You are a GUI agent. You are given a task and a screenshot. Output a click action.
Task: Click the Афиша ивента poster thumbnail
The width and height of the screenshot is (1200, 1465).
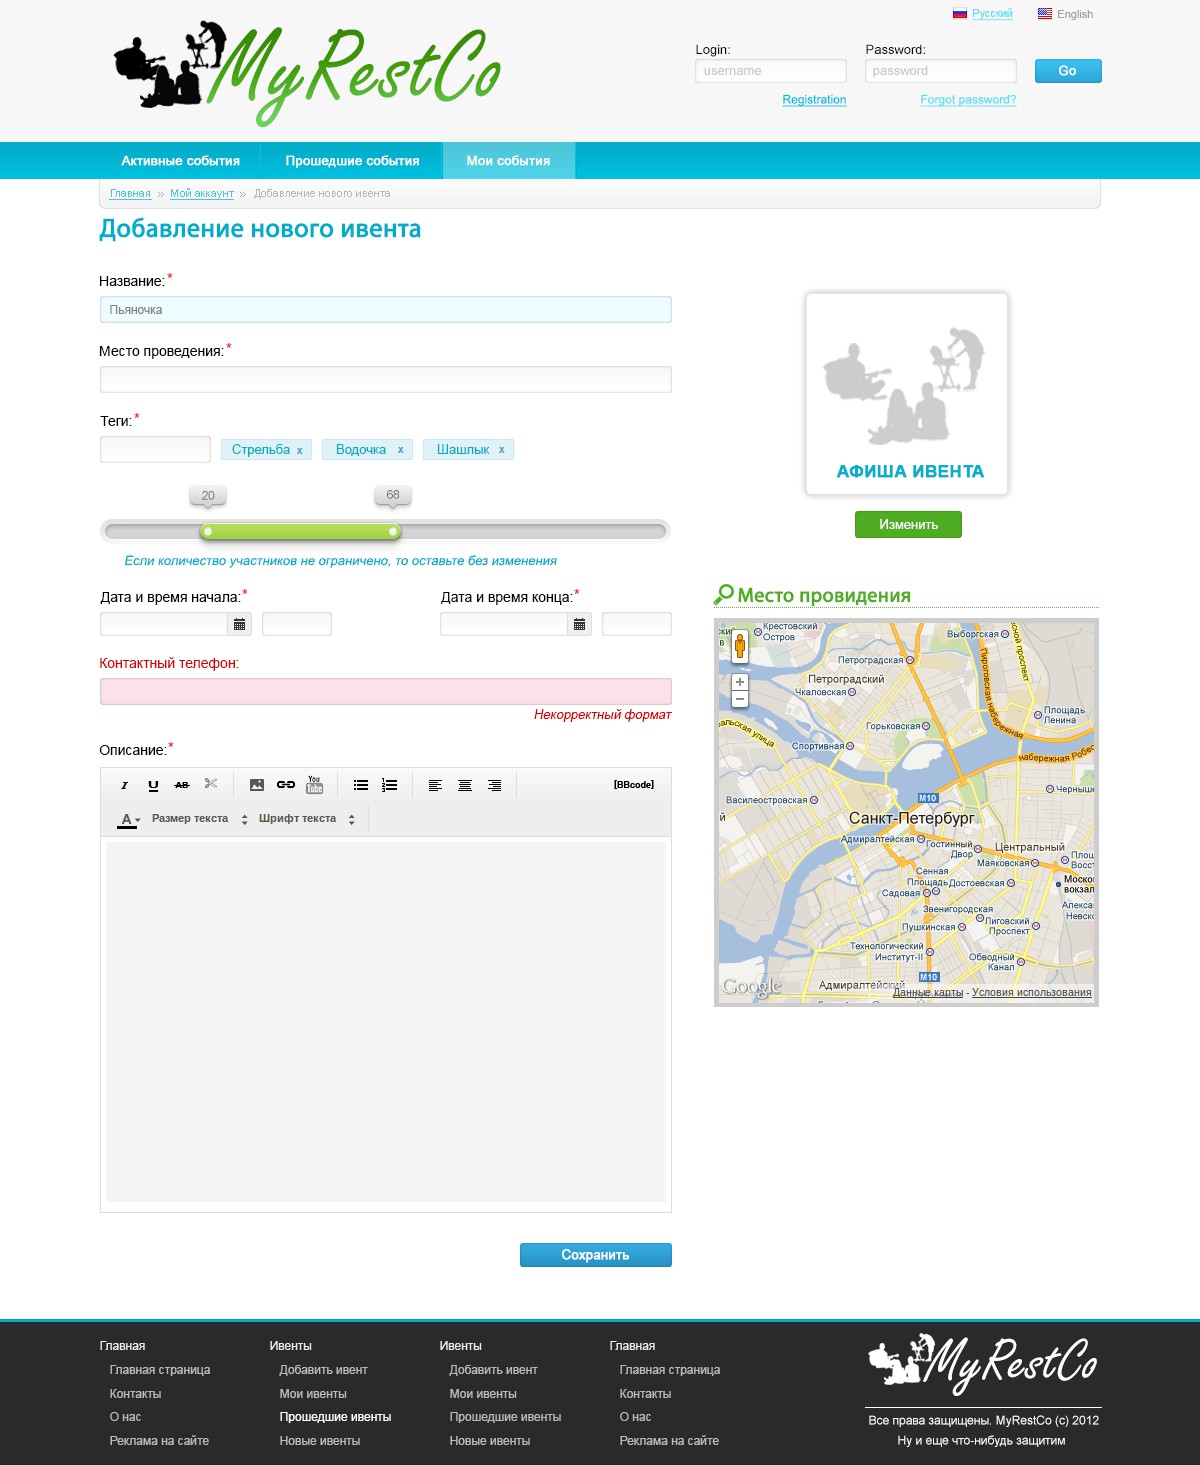click(908, 394)
